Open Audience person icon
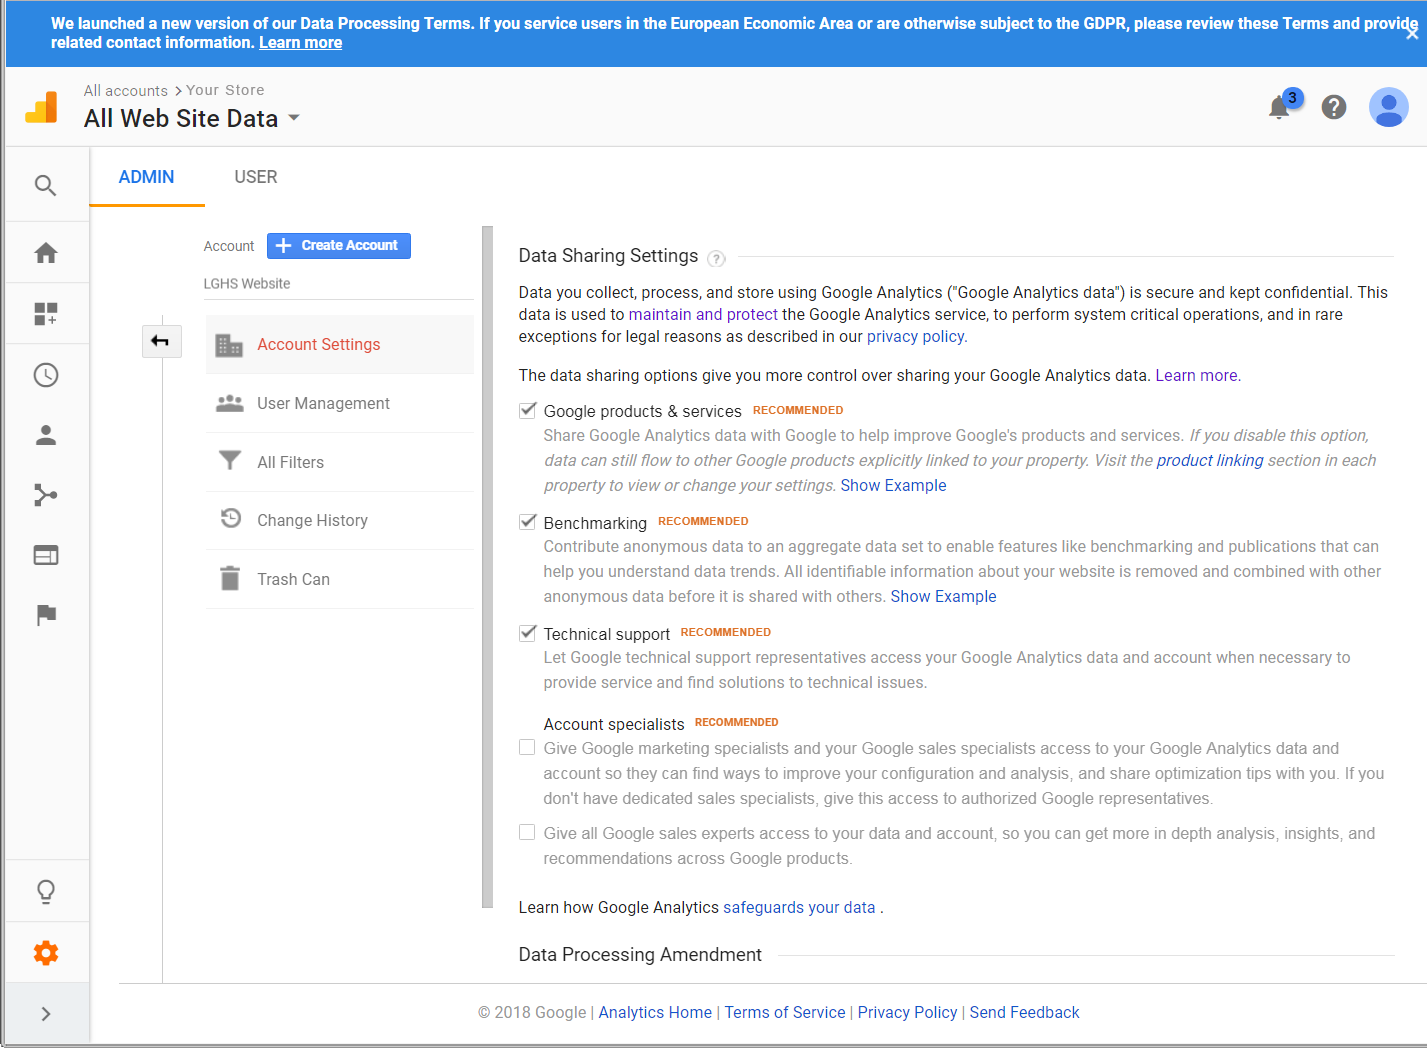This screenshot has width=1427, height=1048. [x=45, y=435]
